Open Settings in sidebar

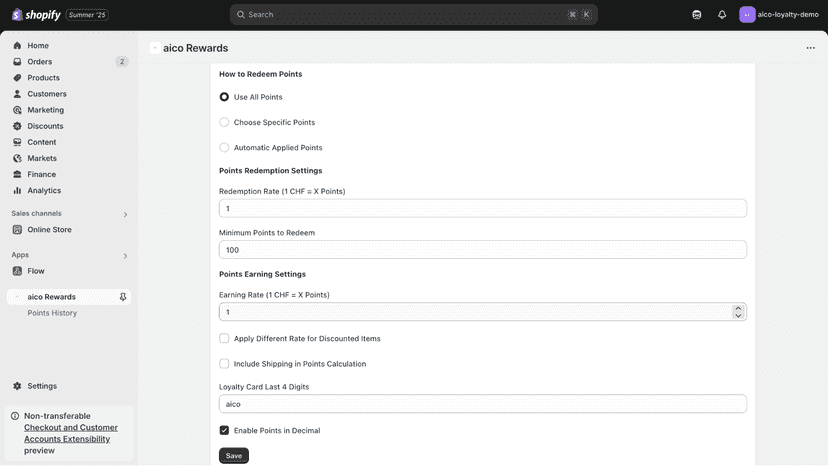[x=42, y=386]
